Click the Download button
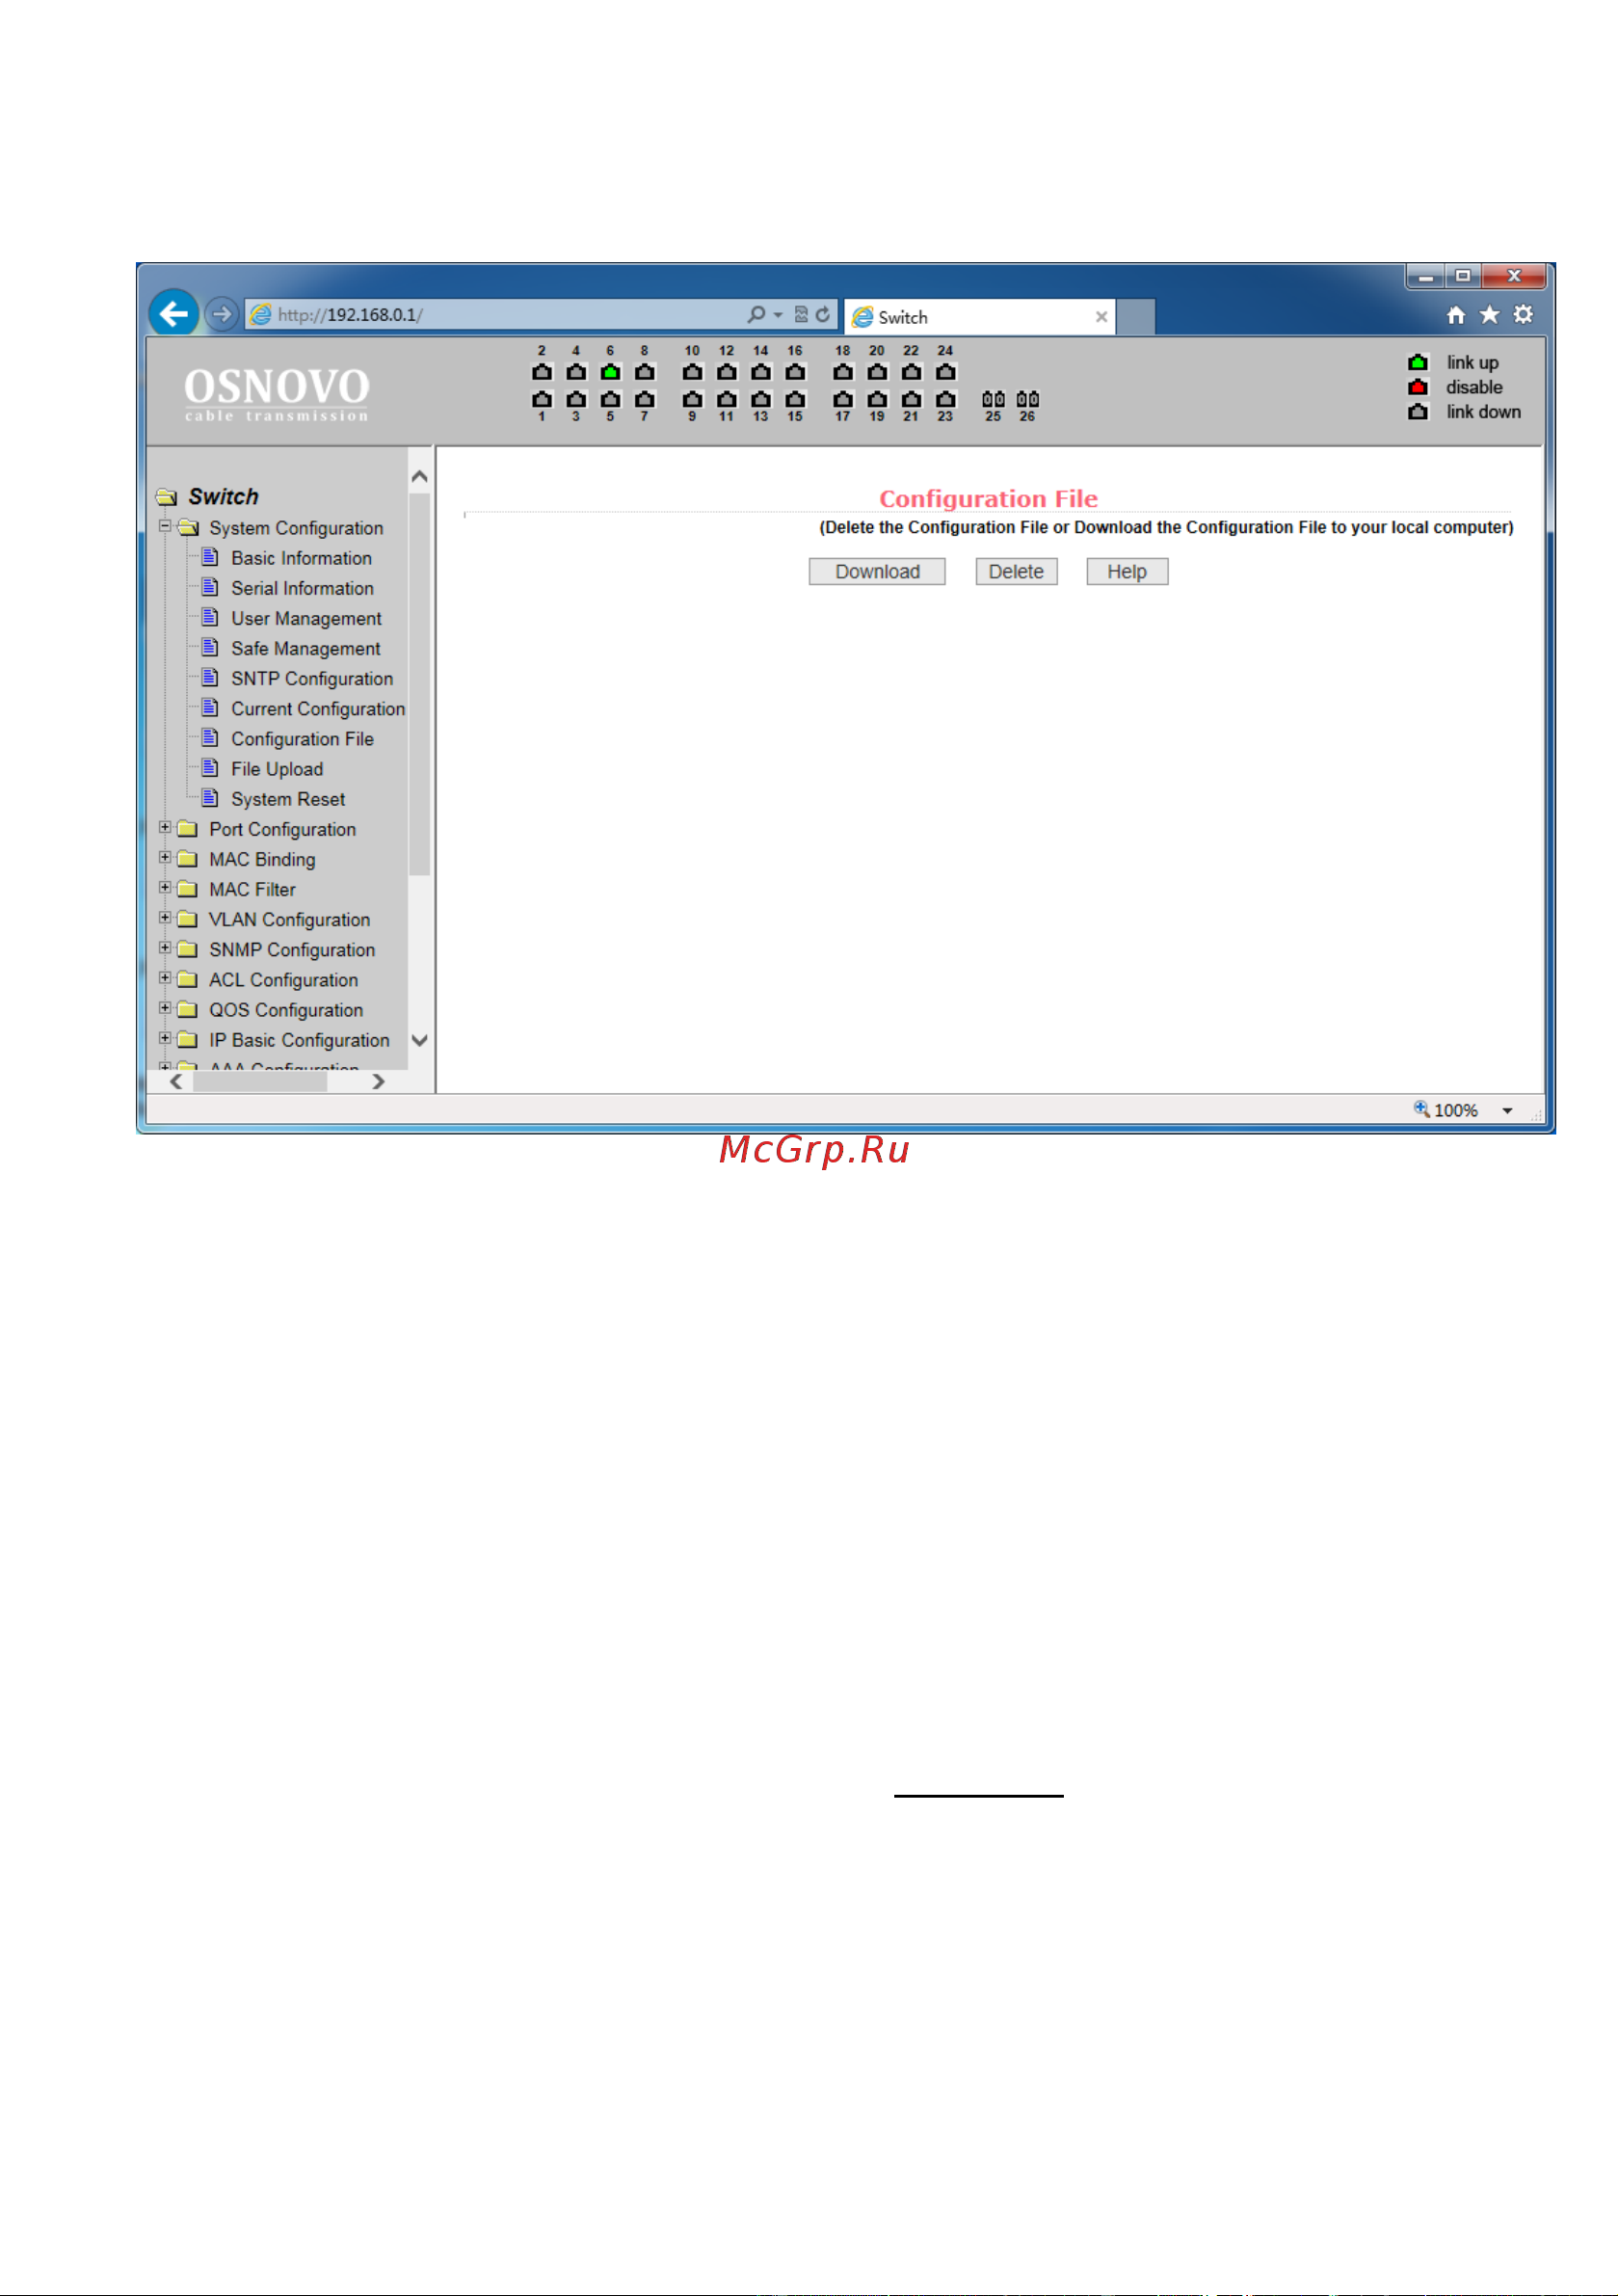 point(877,571)
